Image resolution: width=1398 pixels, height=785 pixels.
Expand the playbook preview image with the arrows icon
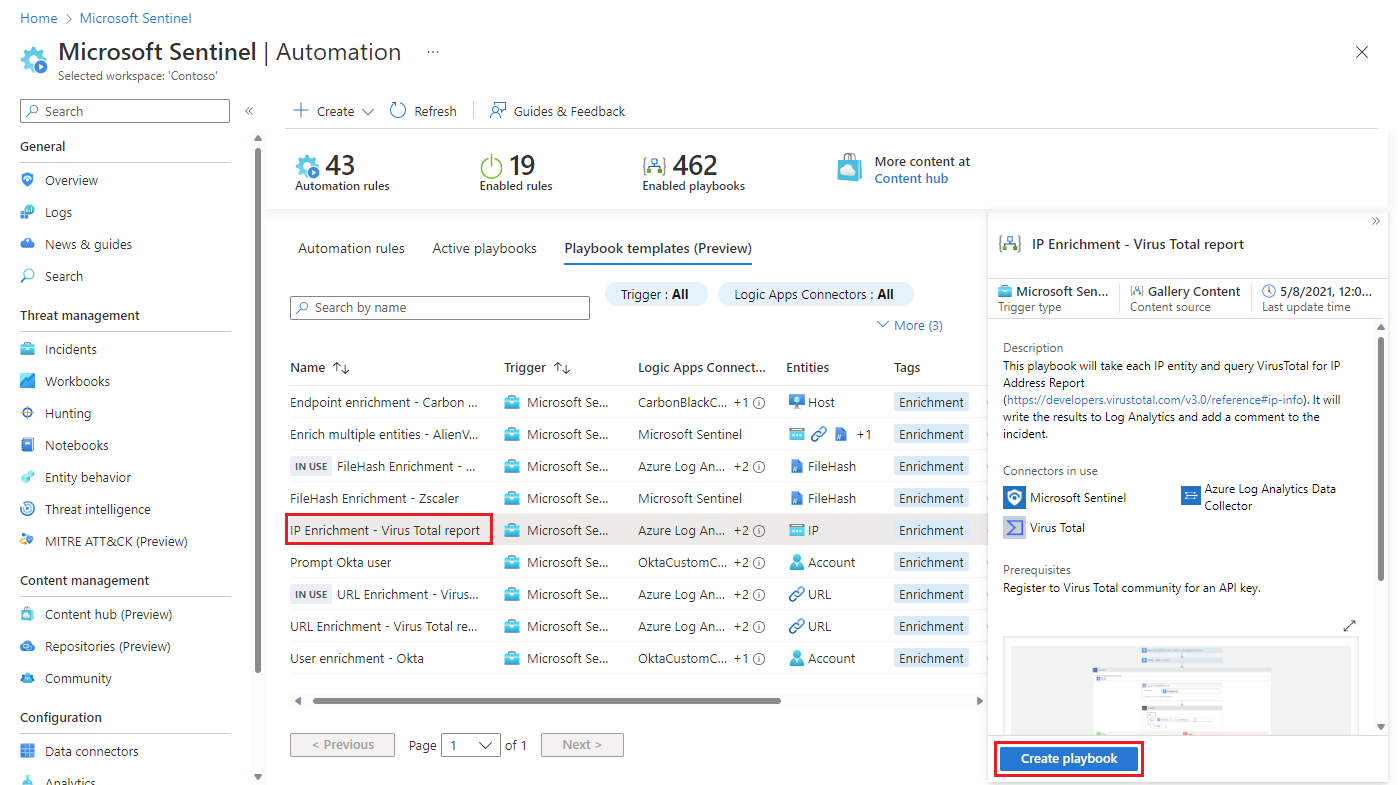coord(1349,625)
